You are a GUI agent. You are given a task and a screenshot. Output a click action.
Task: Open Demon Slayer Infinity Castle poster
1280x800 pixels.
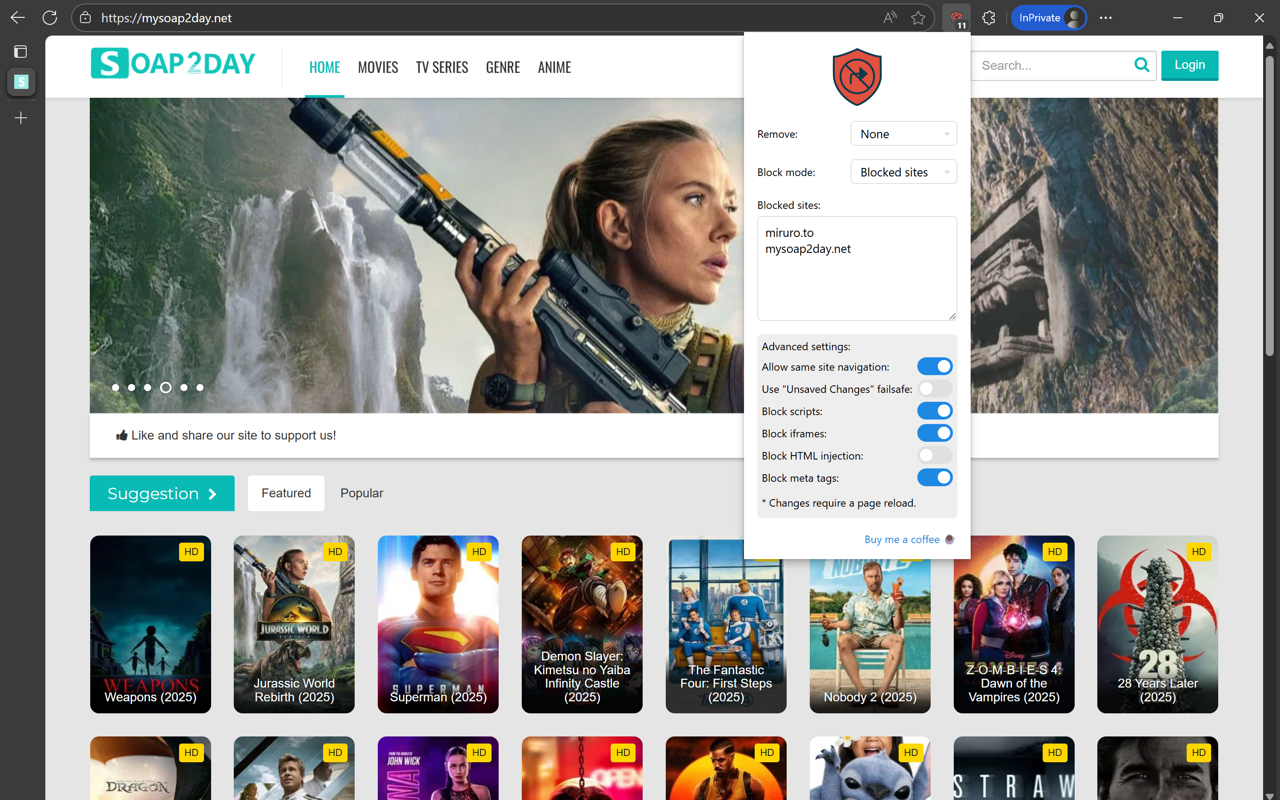point(582,624)
